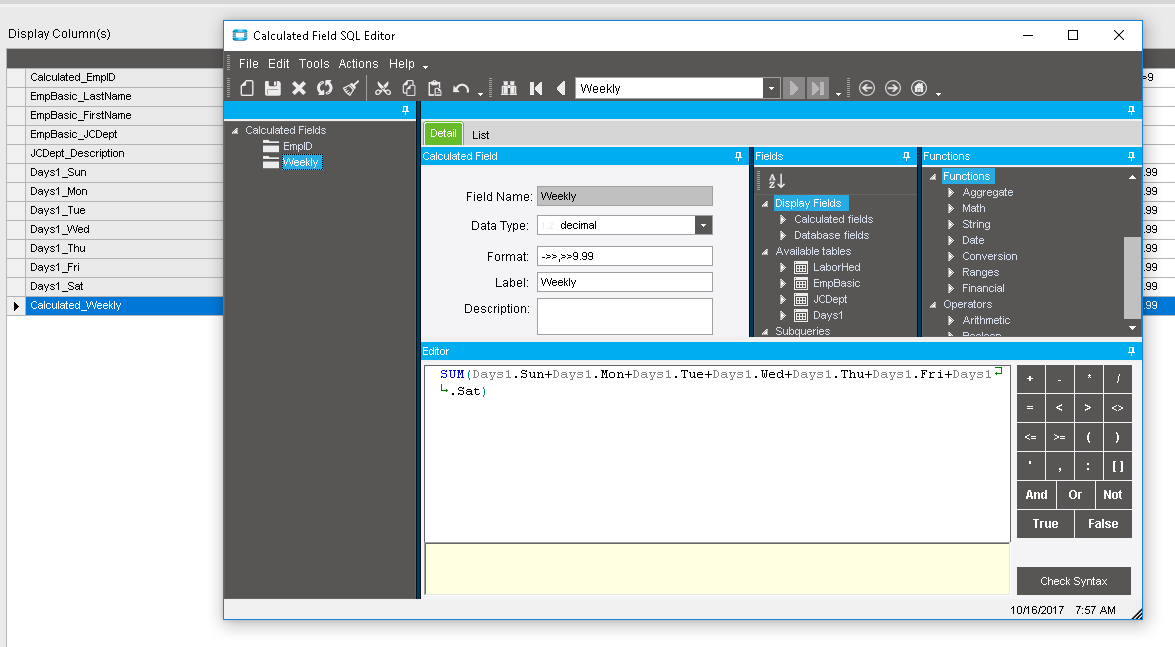1175x647 pixels.
Task: Open the Weekly record navigation dropdown
Action: [x=771, y=88]
